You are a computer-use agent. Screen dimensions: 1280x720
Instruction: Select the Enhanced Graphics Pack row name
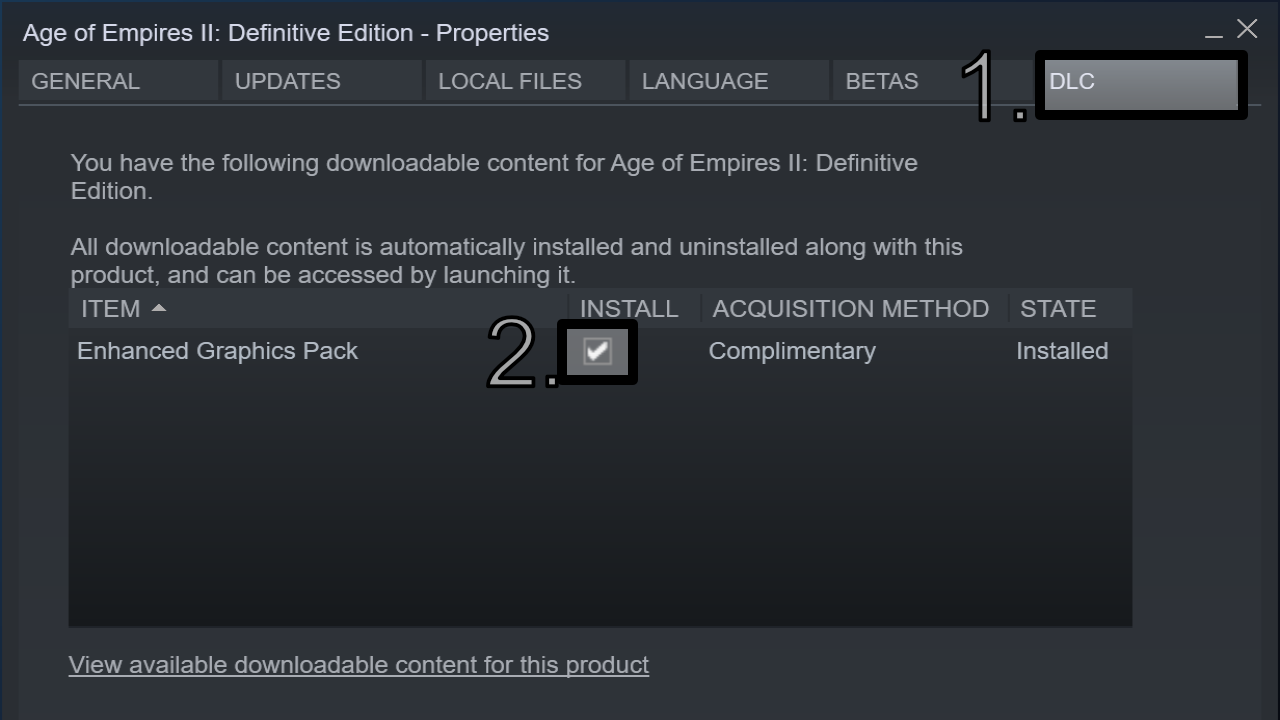[x=217, y=351]
